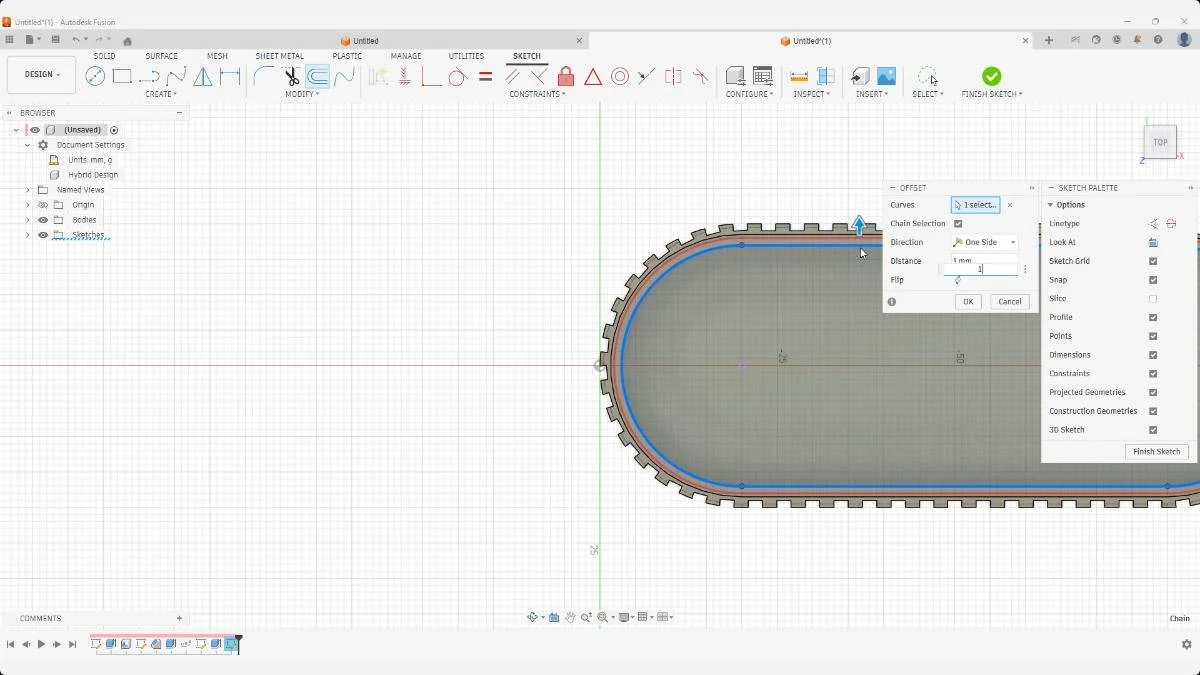Select the Pan tool in navigation bar
The image size is (1200, 675).
570,618
